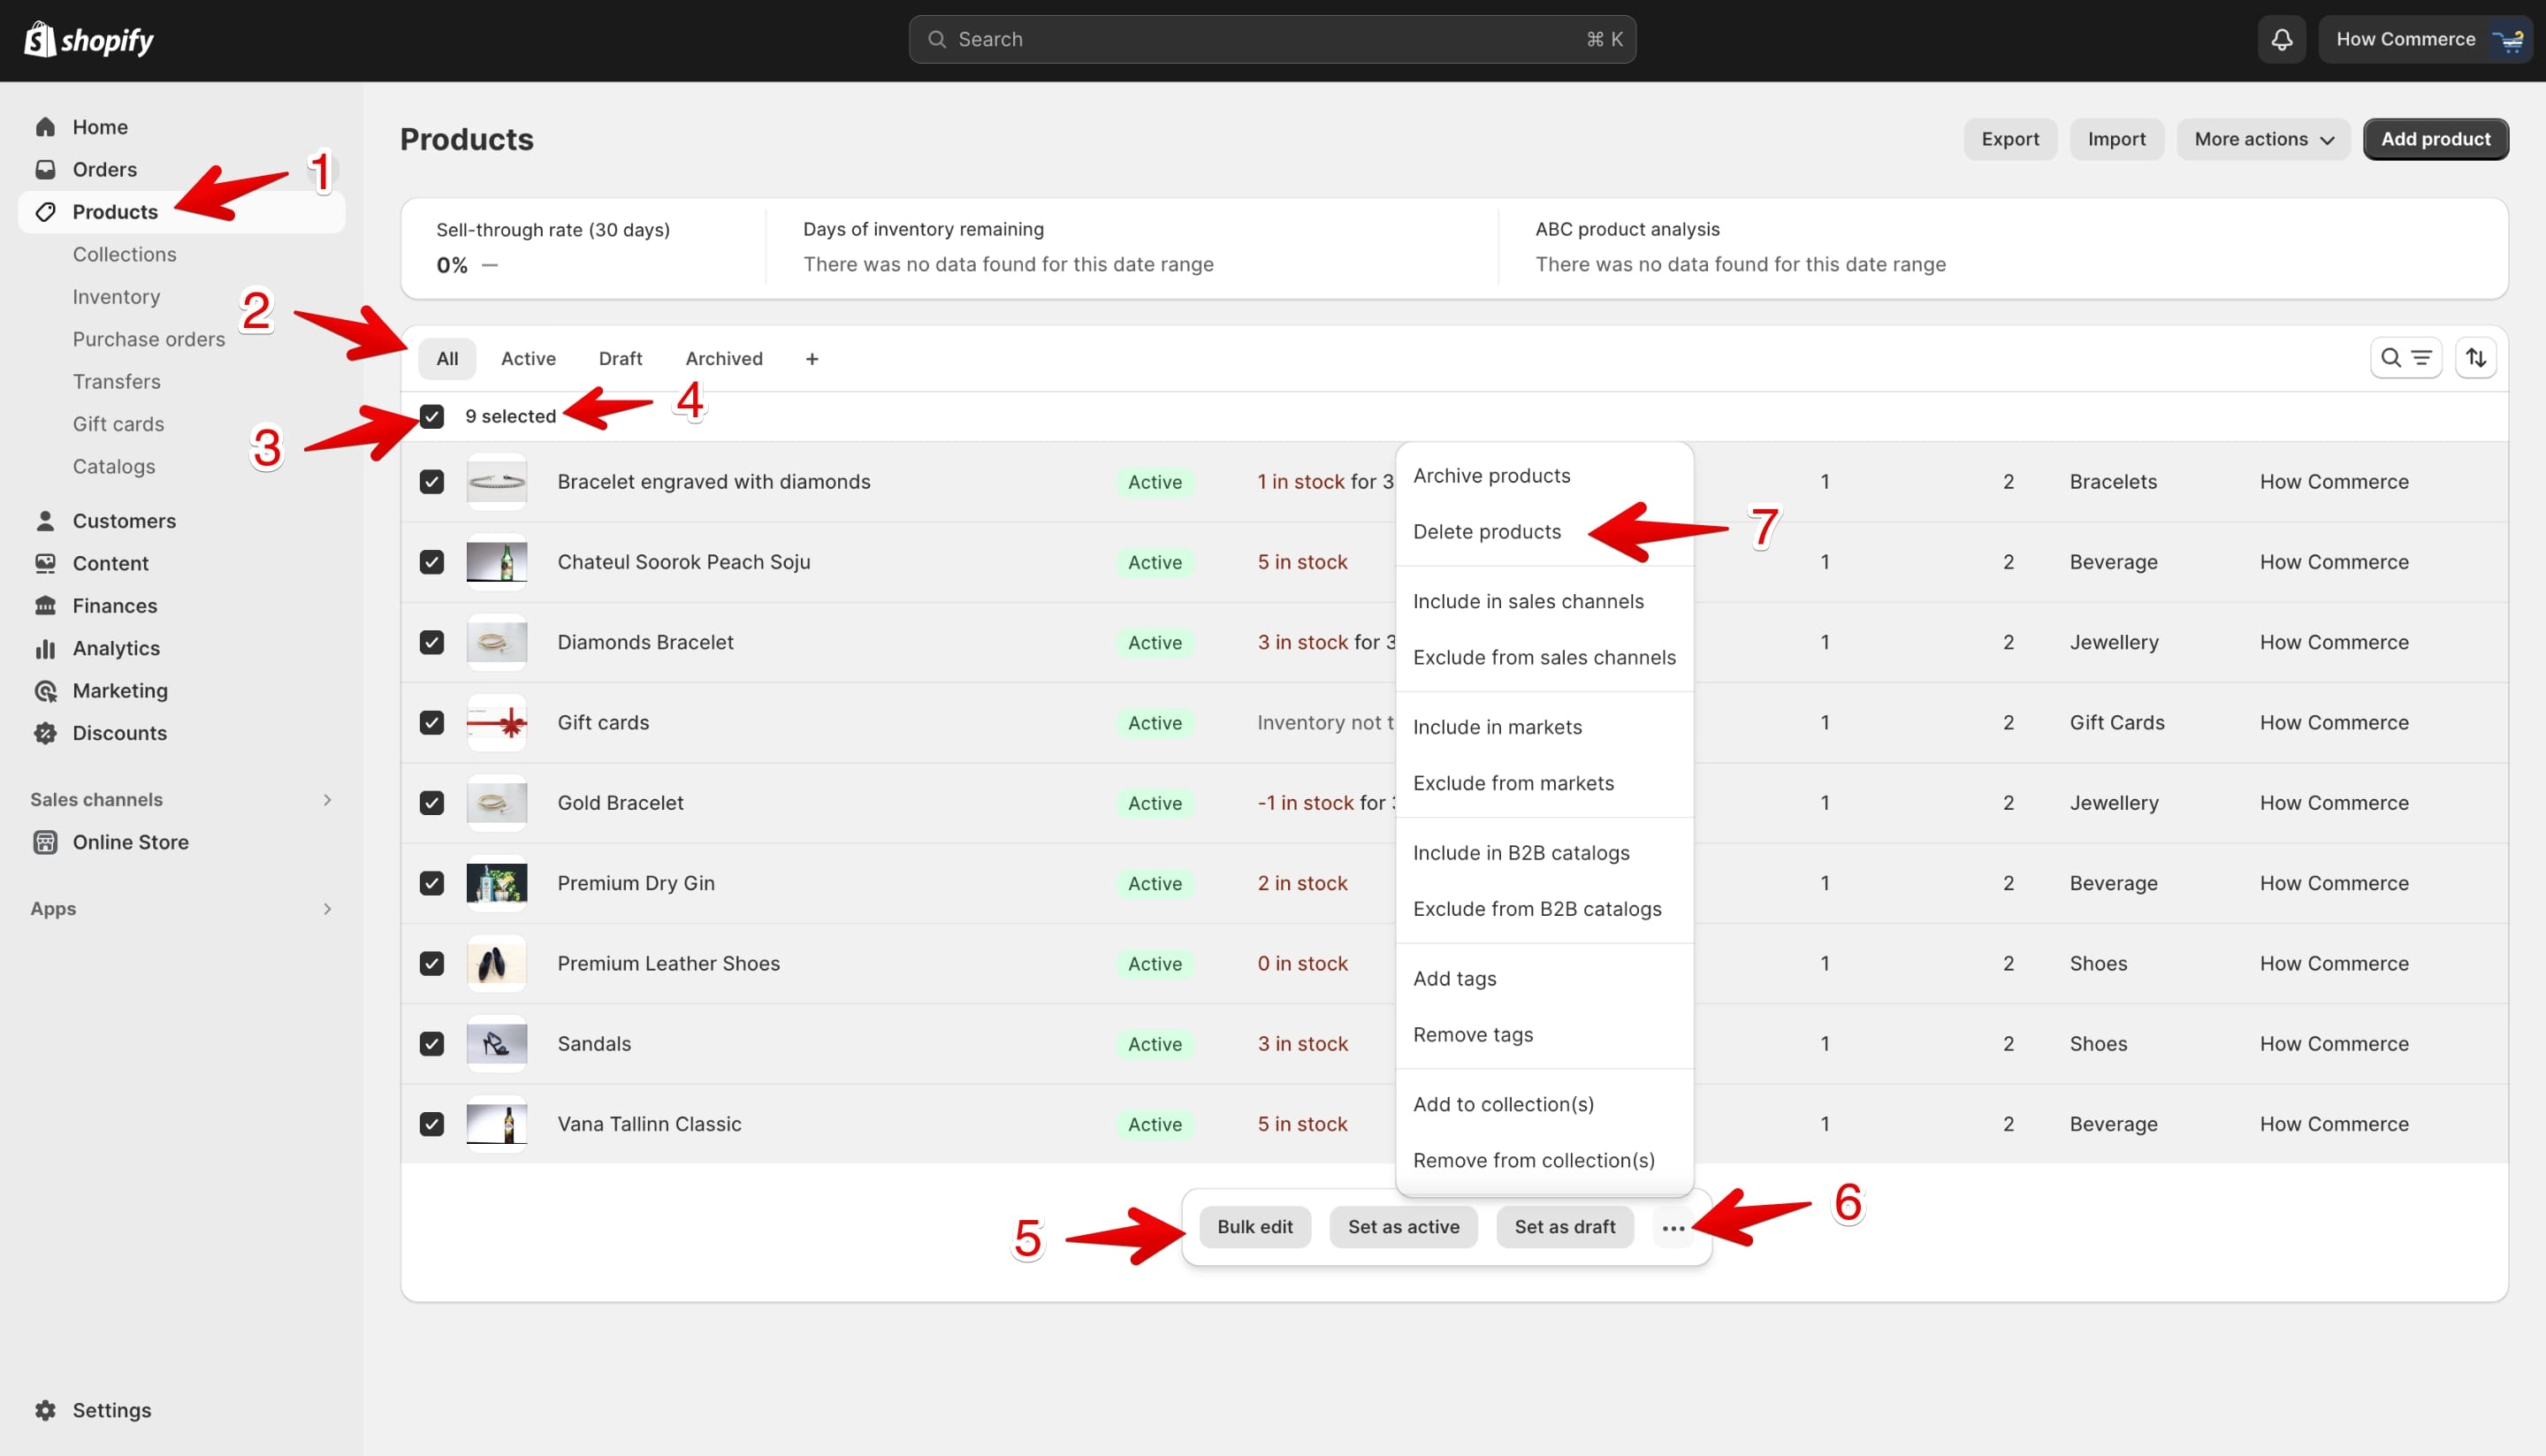Uncheck the Sandals row checkbox
Viewport: 2546px width, 1456px height.
coord(431,1044)
